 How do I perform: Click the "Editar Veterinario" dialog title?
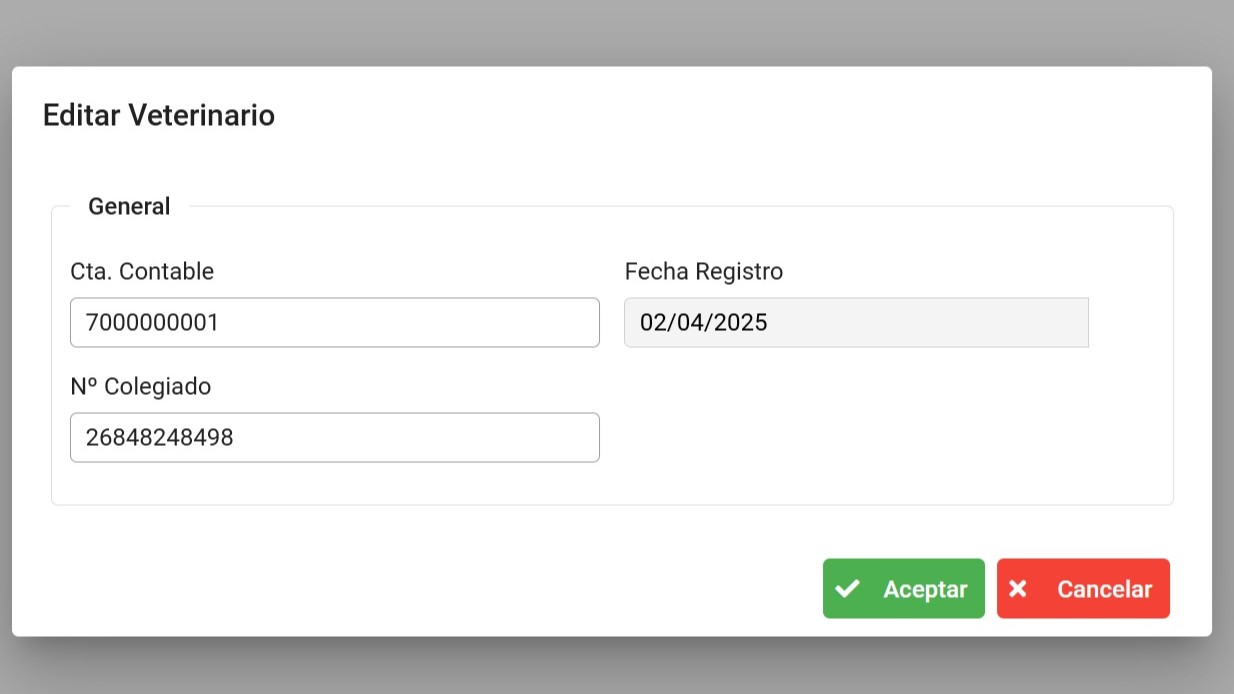point(159,116)
